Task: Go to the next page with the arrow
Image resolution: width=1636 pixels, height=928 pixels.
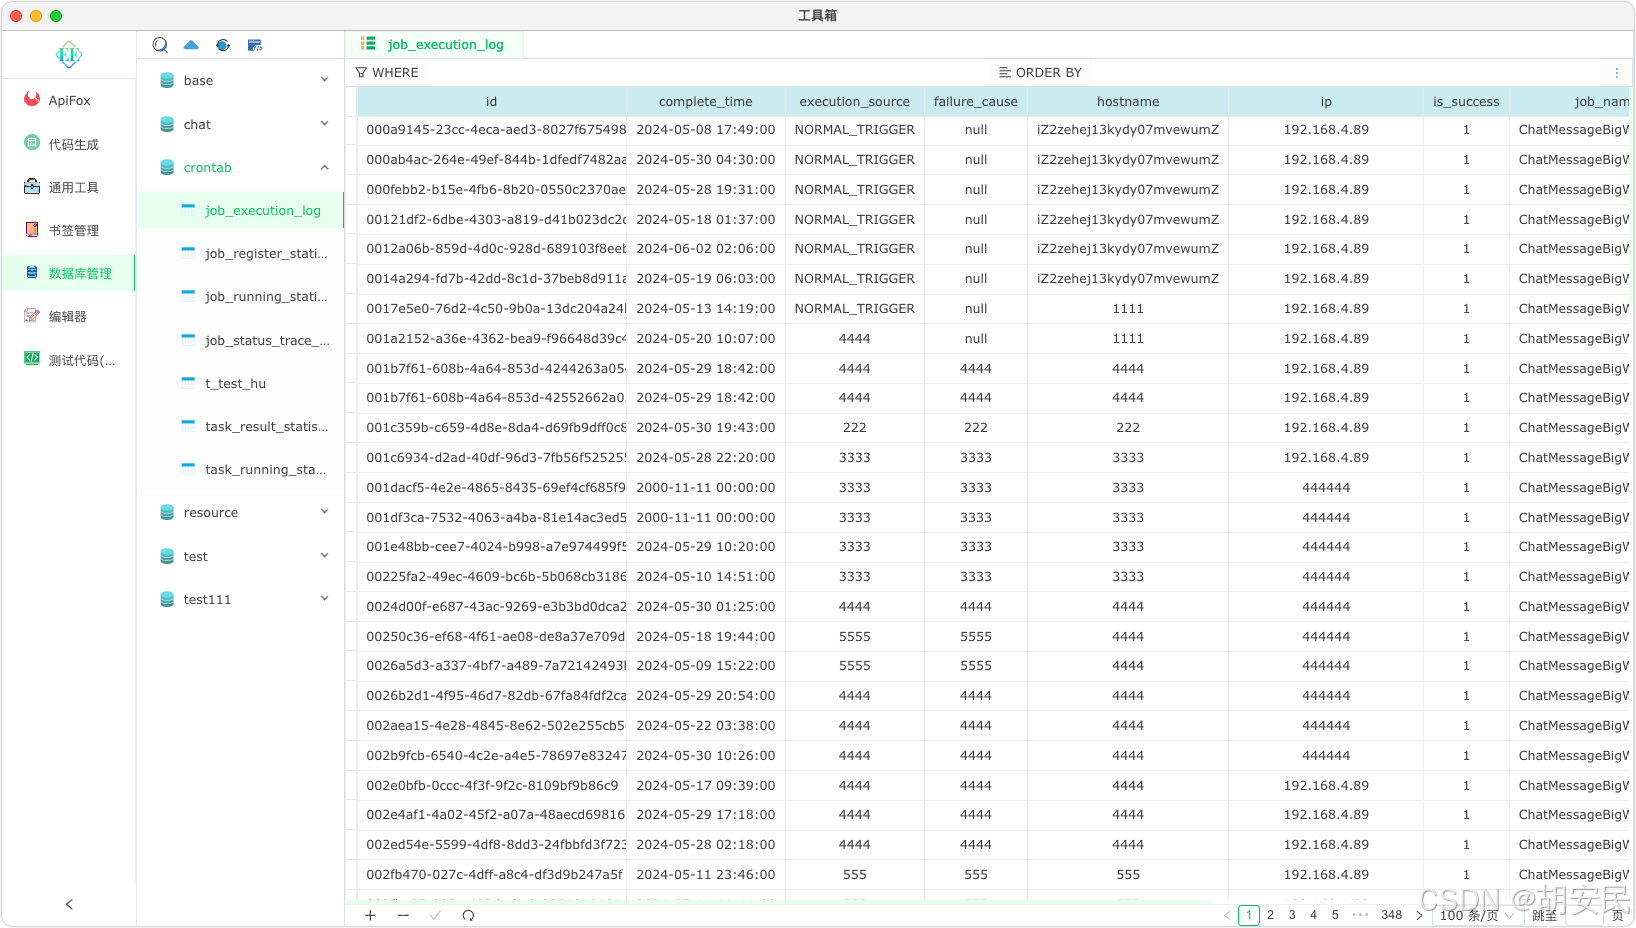Action: click(x=1419, y=915)
